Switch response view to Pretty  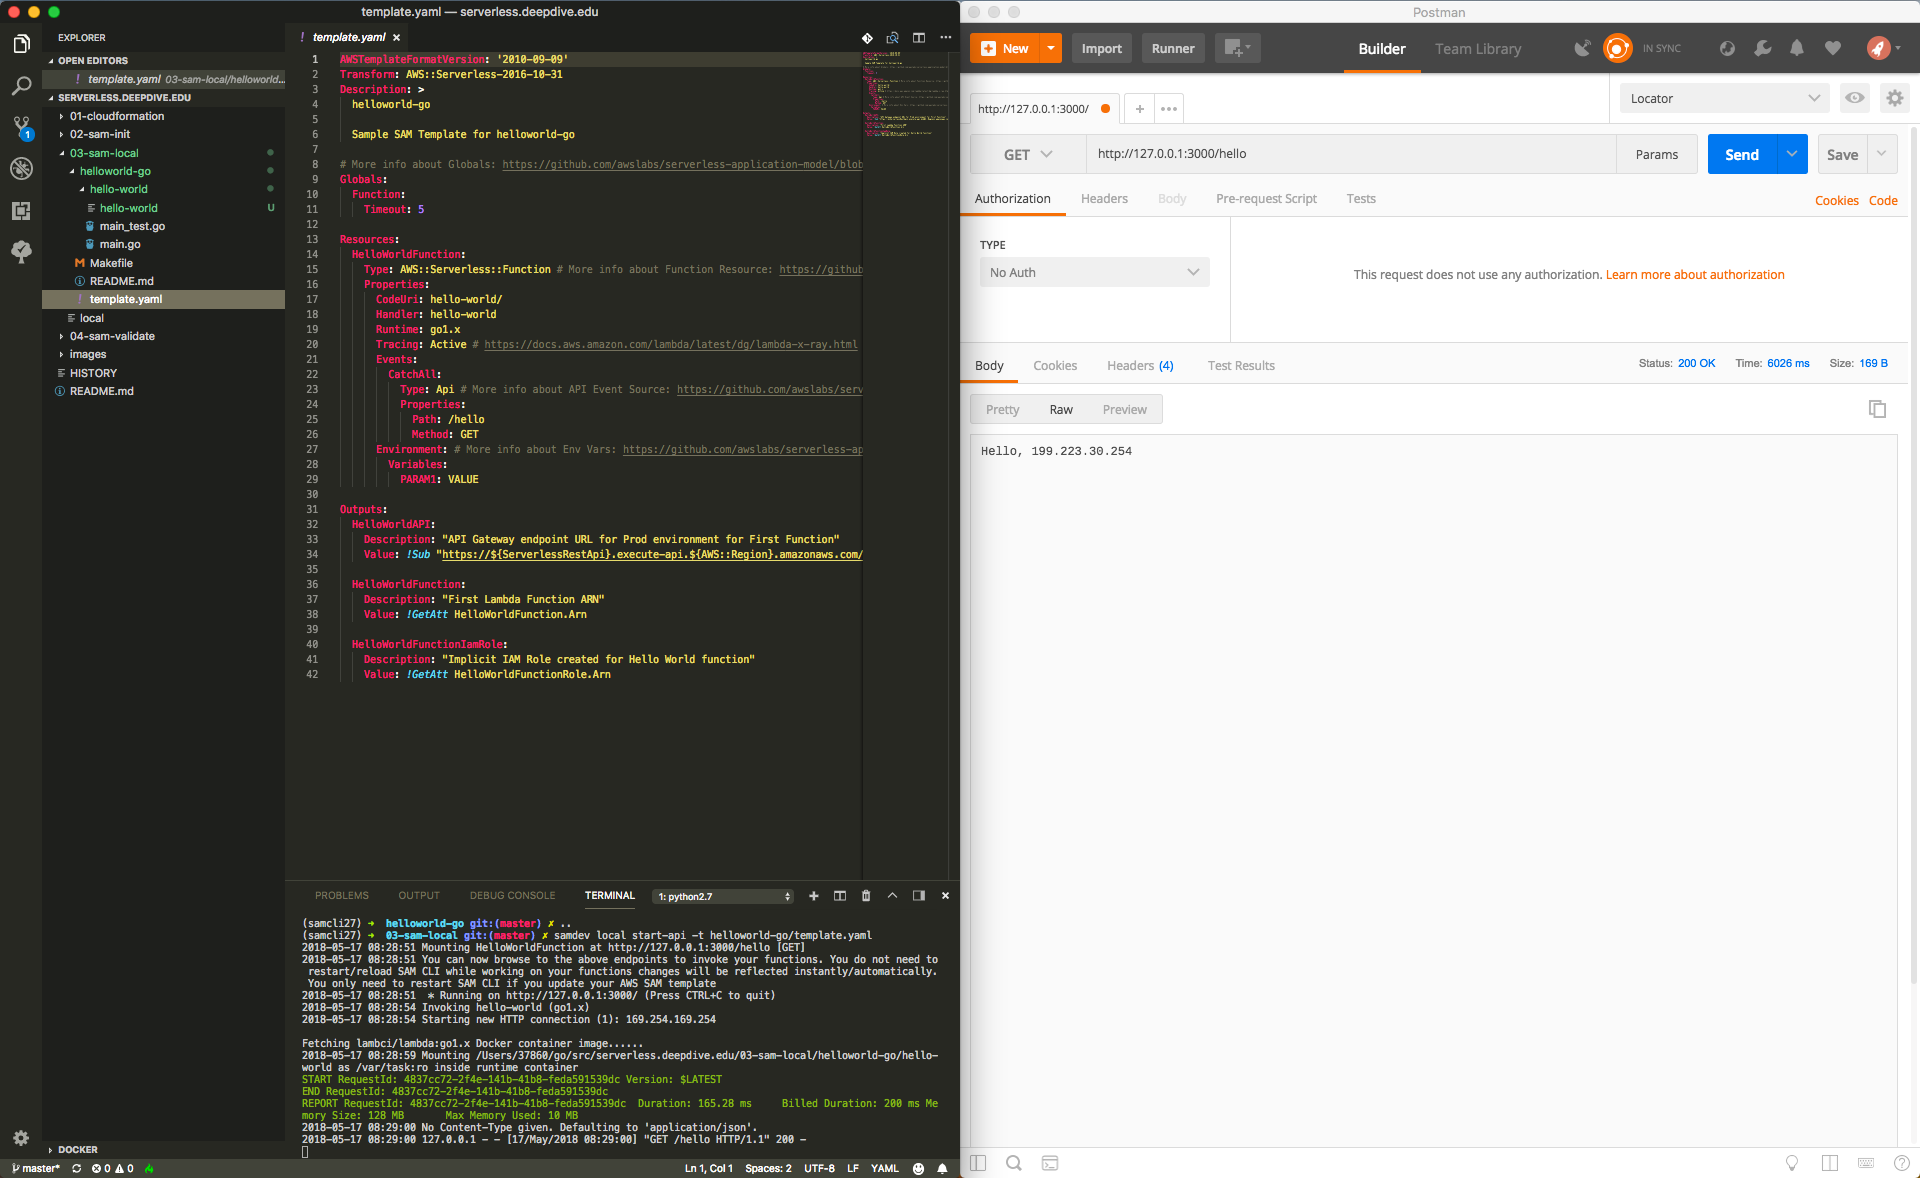[x=1002, y=409]
